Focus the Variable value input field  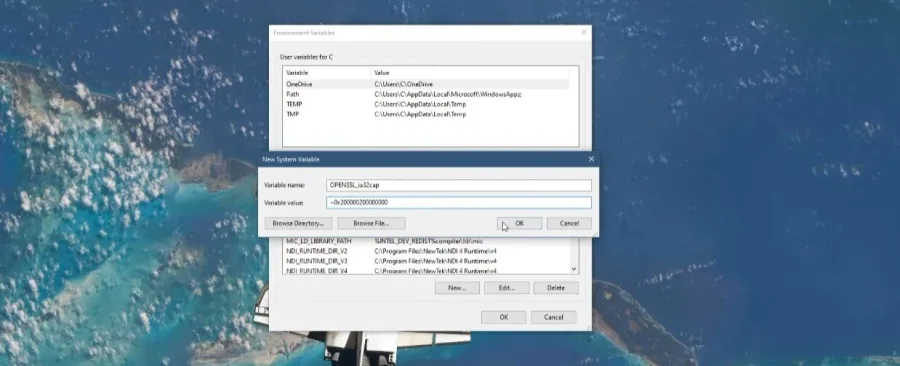click(459, 203)
